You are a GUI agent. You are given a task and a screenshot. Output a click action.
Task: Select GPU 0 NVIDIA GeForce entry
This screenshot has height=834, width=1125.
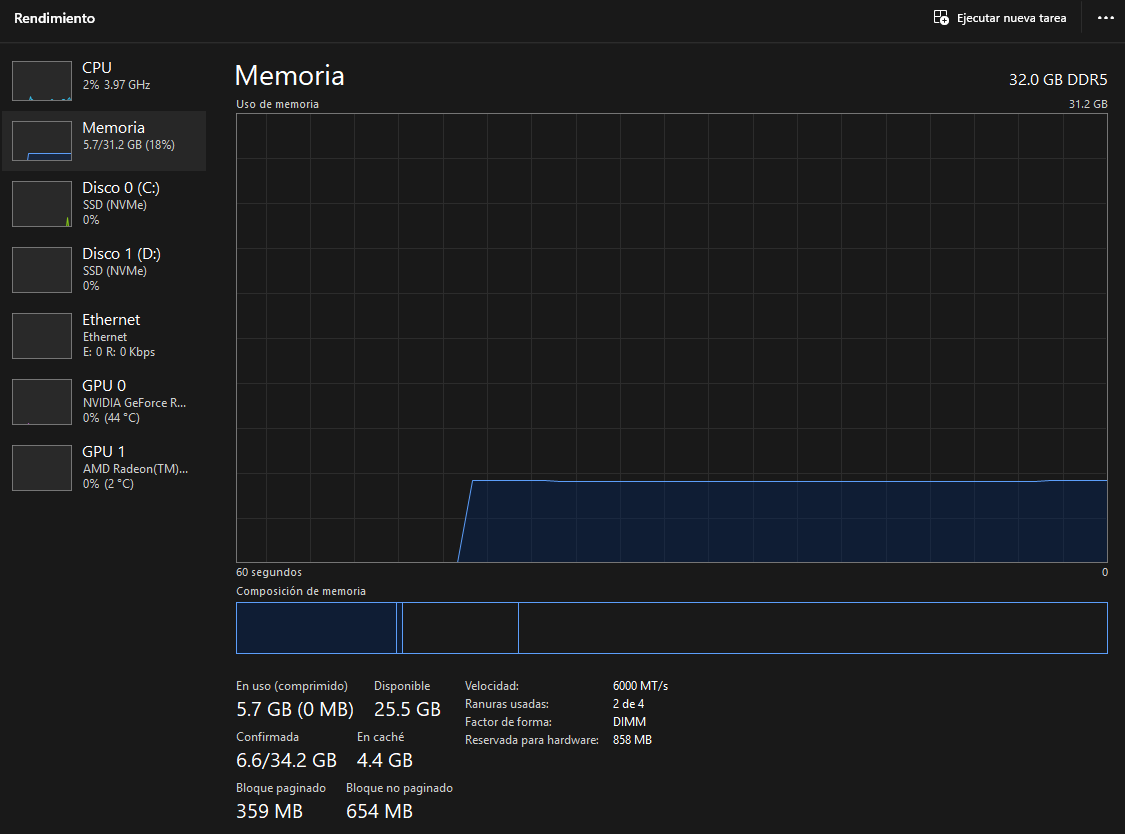coord(104,401)
